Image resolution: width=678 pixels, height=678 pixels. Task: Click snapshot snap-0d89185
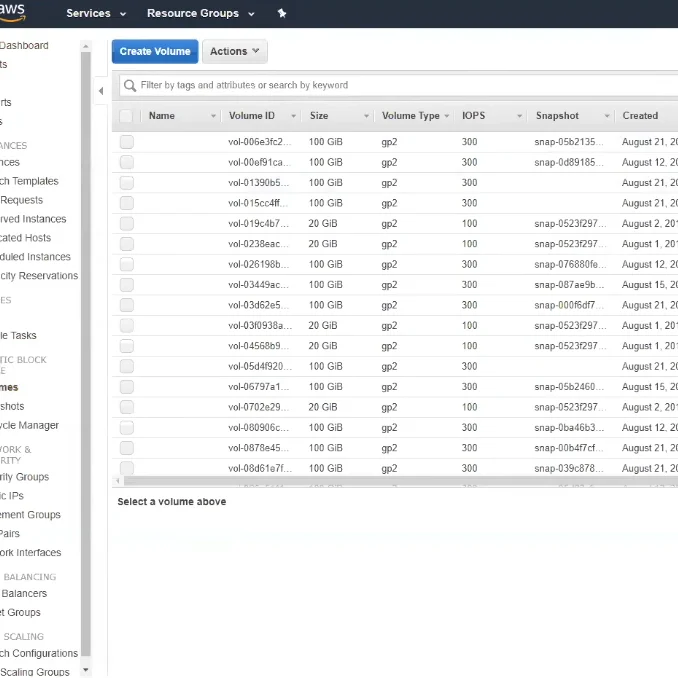pos(569,162)
